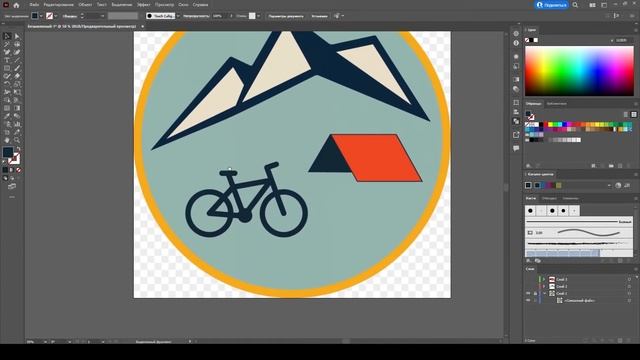Select the Type tool

[x=7, y=60]
